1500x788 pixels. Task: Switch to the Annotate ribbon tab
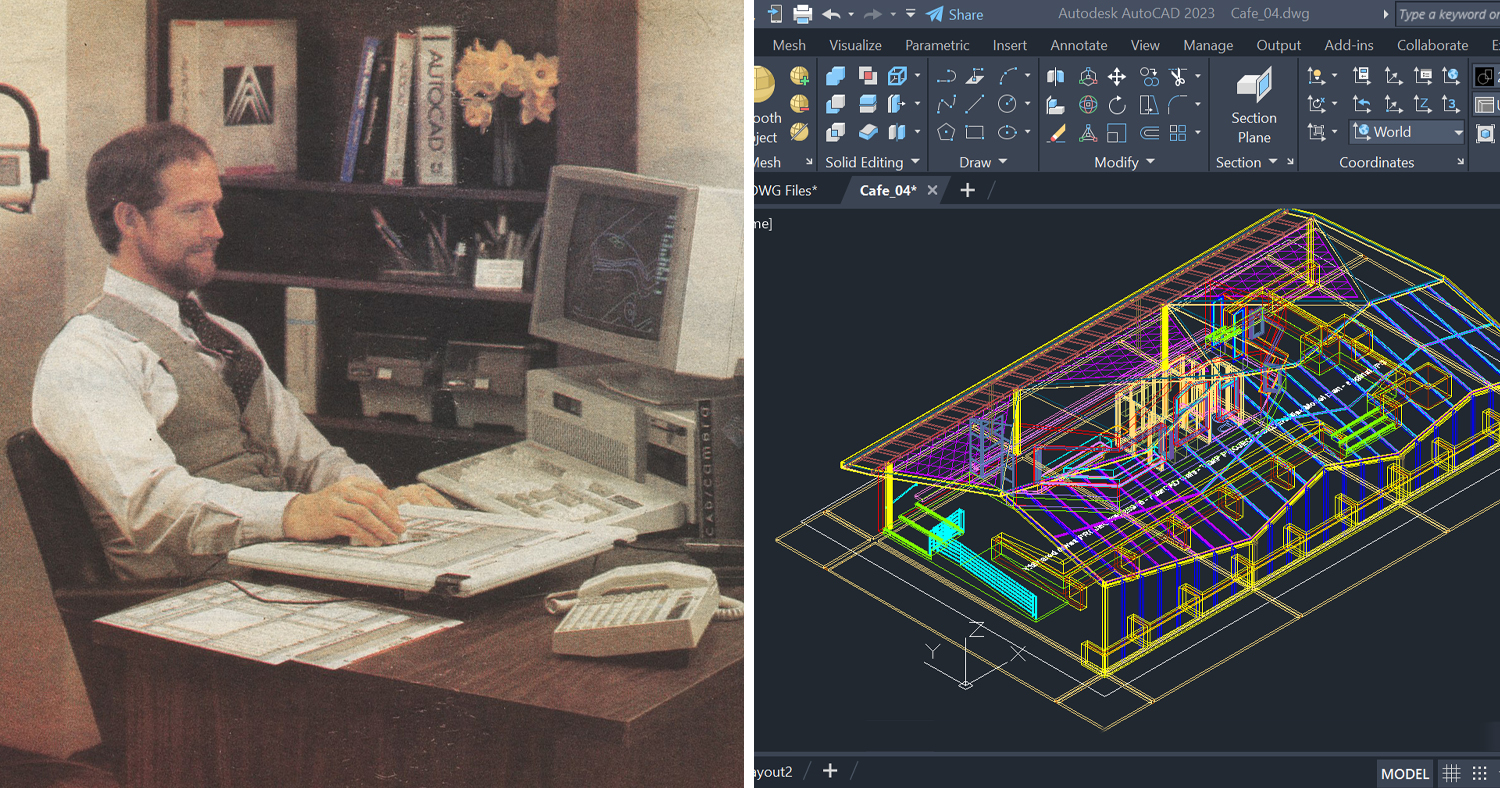(x=1079, y=45)
